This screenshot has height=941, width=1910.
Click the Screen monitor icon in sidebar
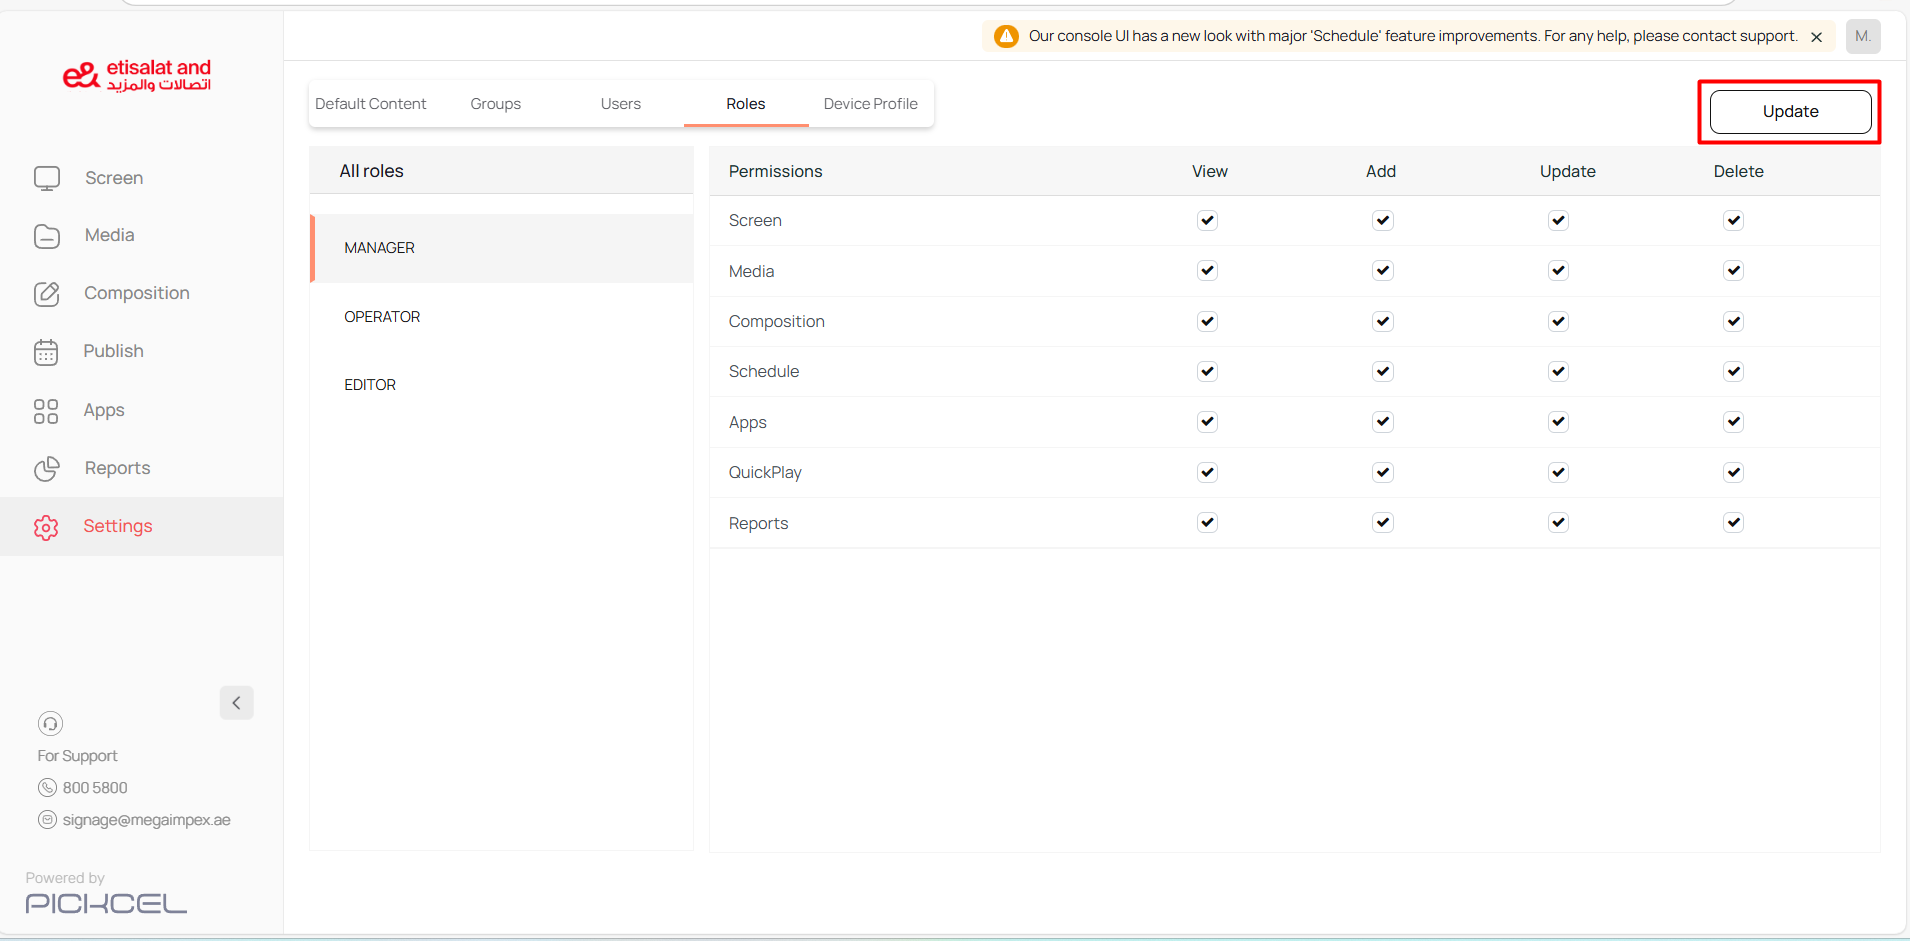[47, 178]
